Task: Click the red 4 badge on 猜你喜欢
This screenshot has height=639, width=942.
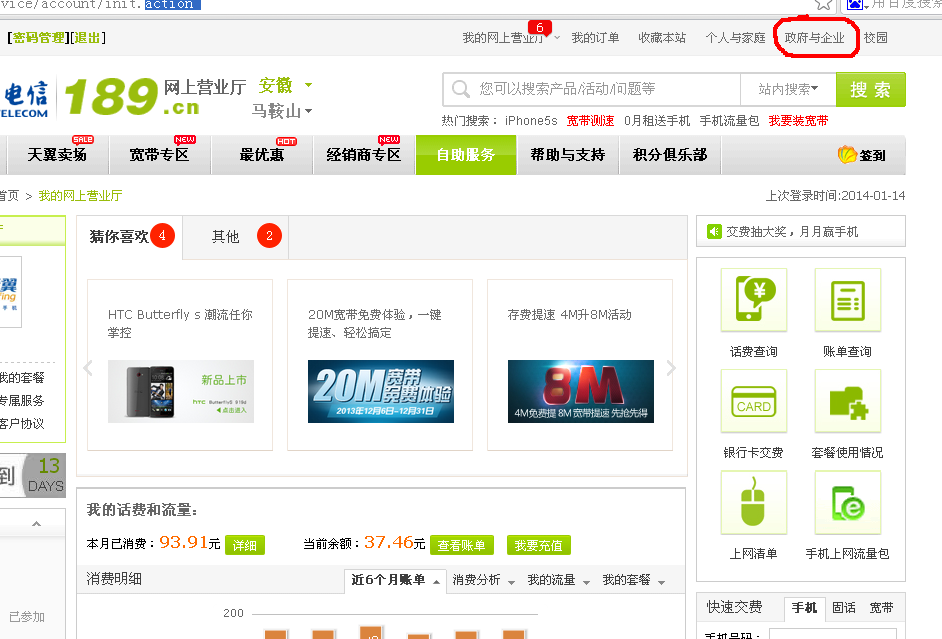Action: pos(162,235)
